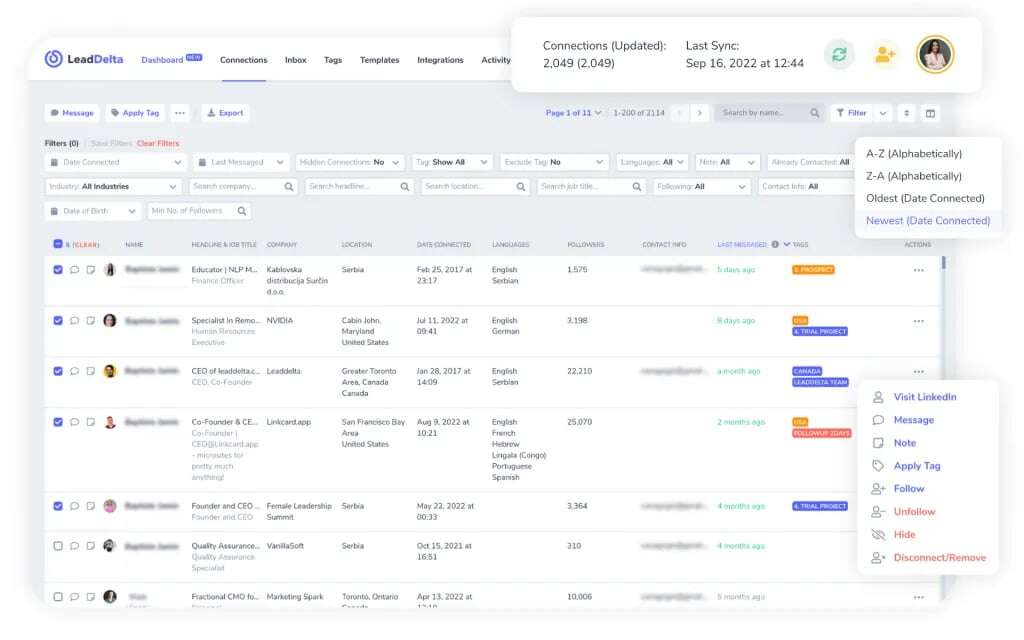Click the invite teammate person icon
The width and height of the screenshot is (1024, 640).
(885, 55)
